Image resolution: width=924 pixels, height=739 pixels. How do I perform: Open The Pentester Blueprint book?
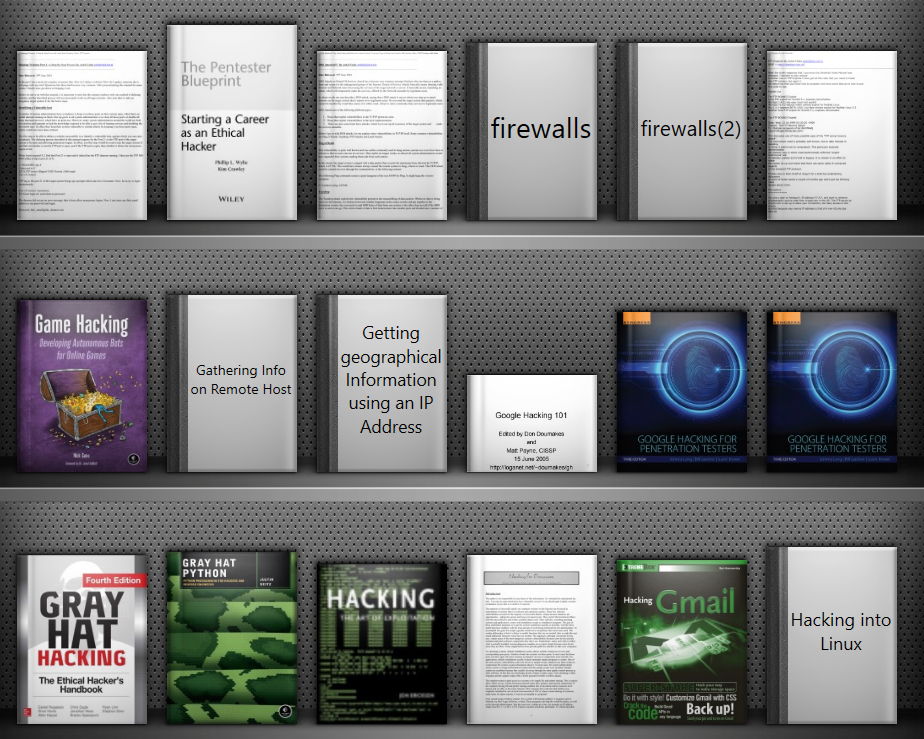click(232, 123)
